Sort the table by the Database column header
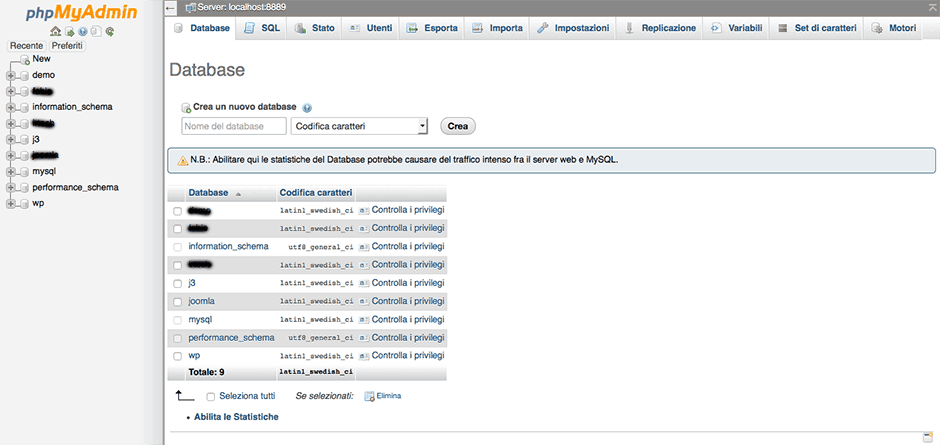The height and width of the screenshot is (445, 940). tap(208, 192)
